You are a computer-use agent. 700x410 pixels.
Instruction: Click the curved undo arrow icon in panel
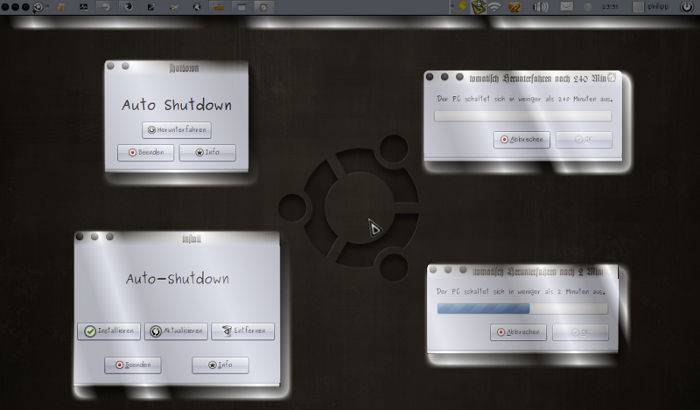pos(106,7)
